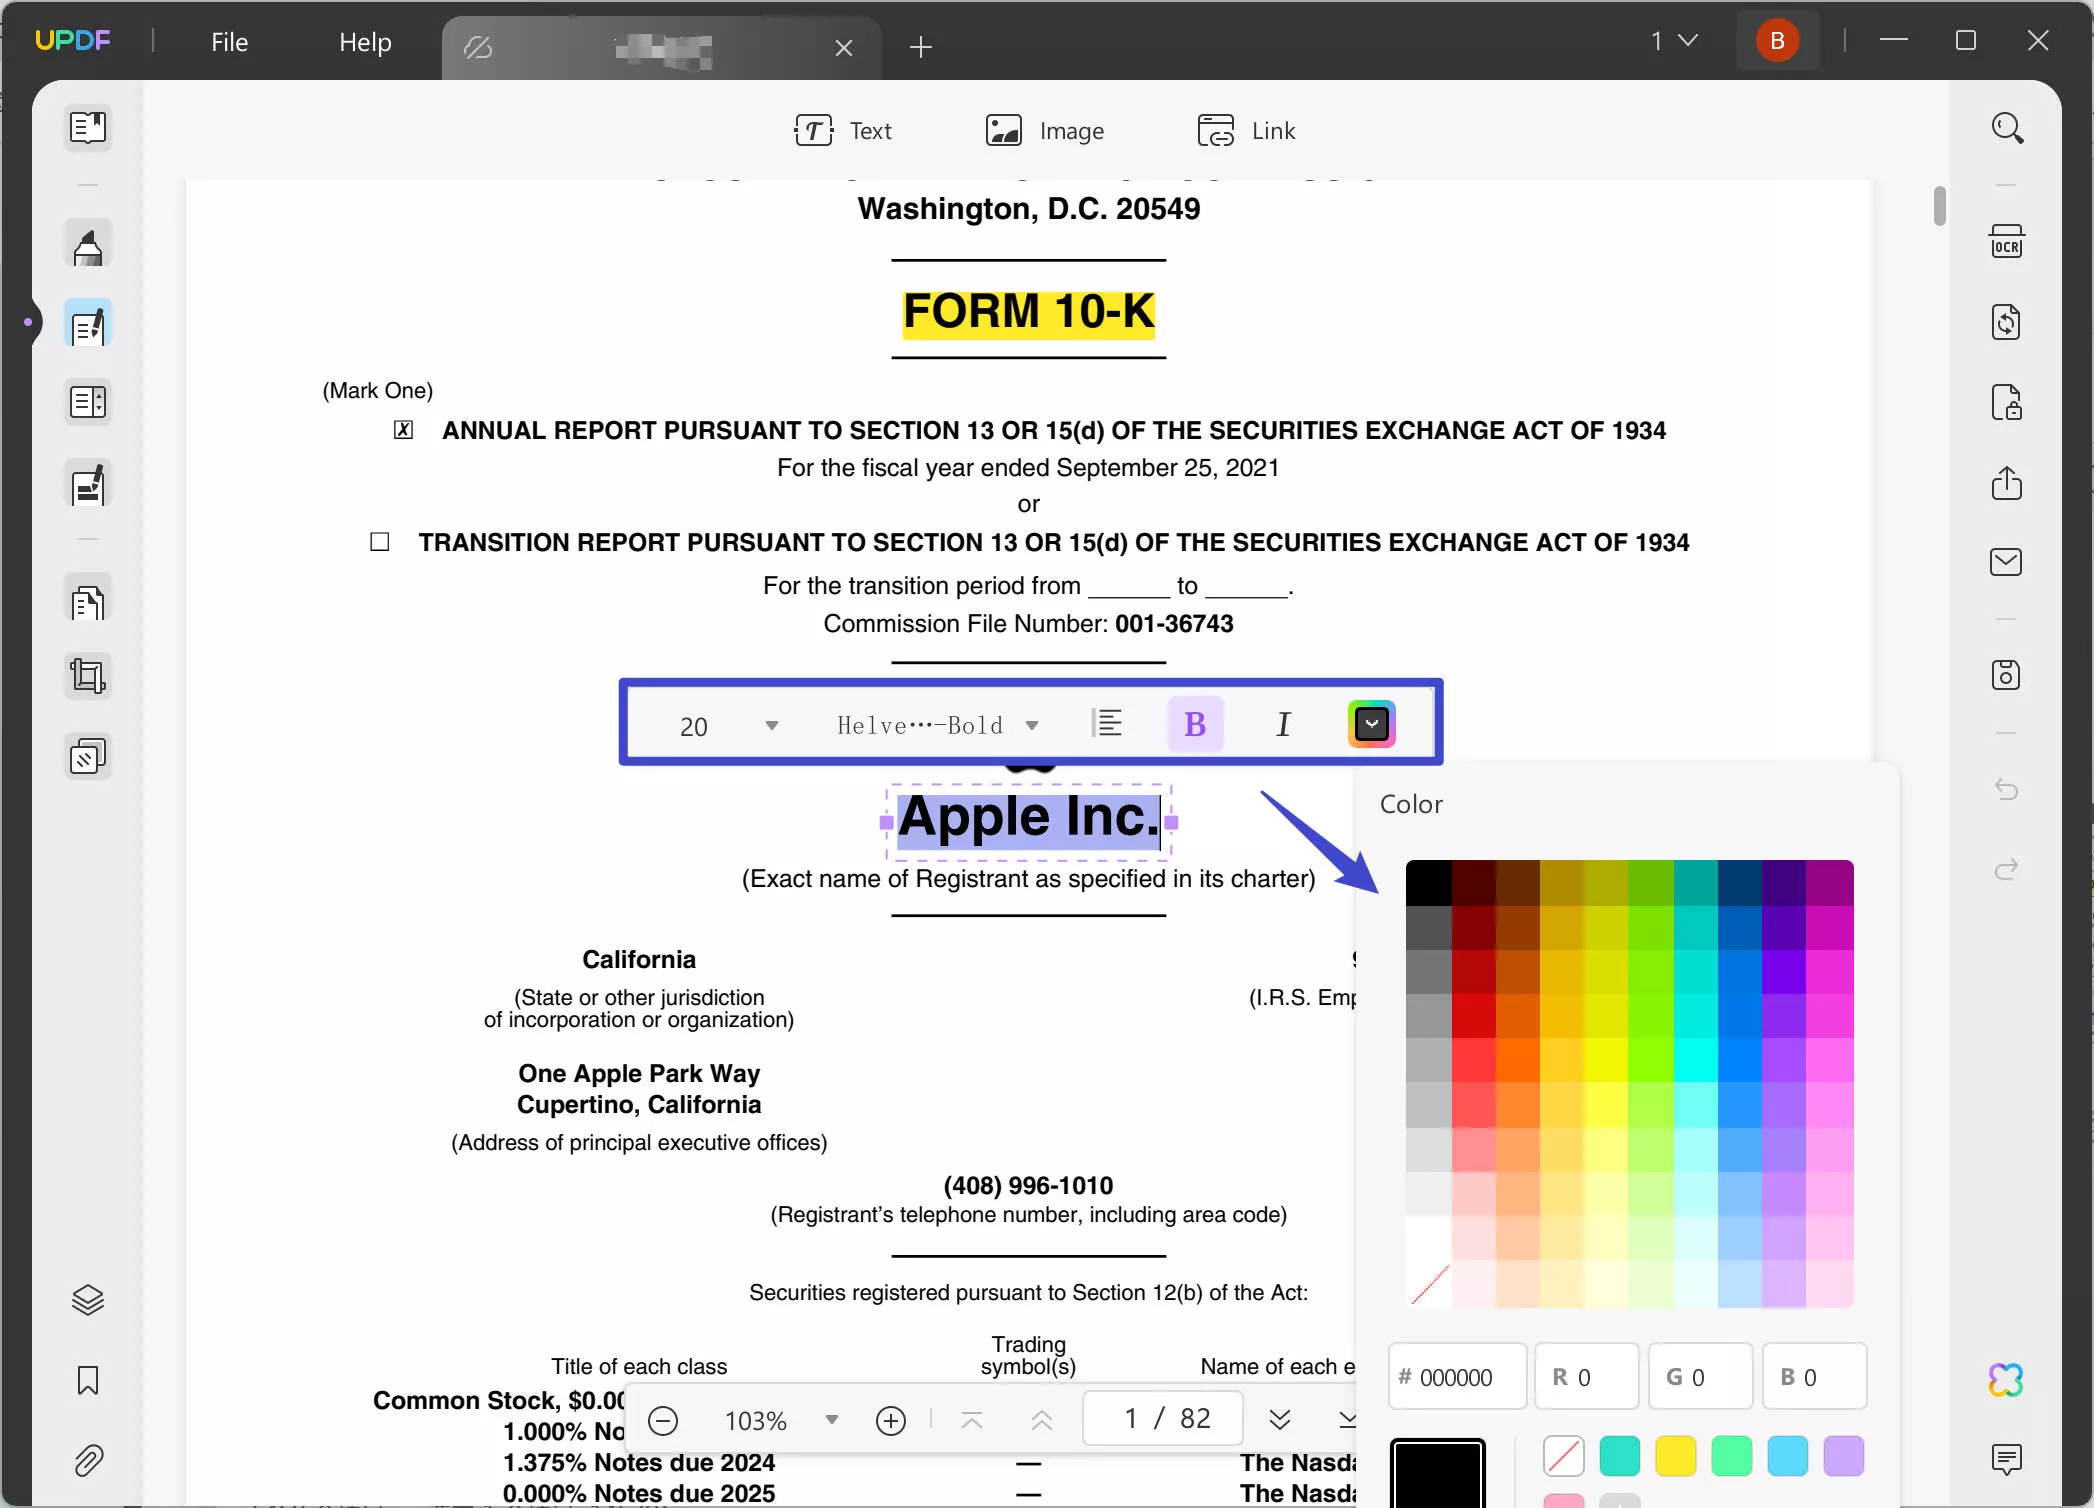Select the purple preset color swatch
The image size is (2094, 1508).
click(x=1844, y=1456)
